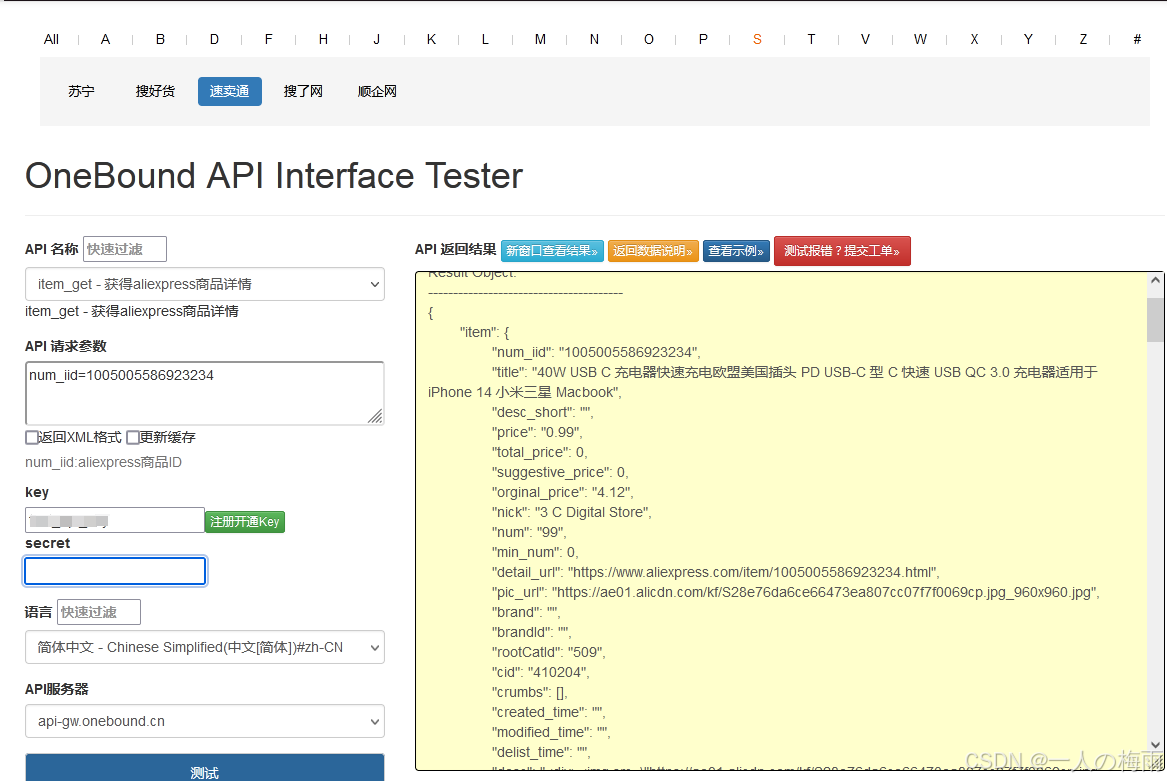Select letter W in alphabet index
The width and height of the screenshot is (1167, 781).
(921, 39)
